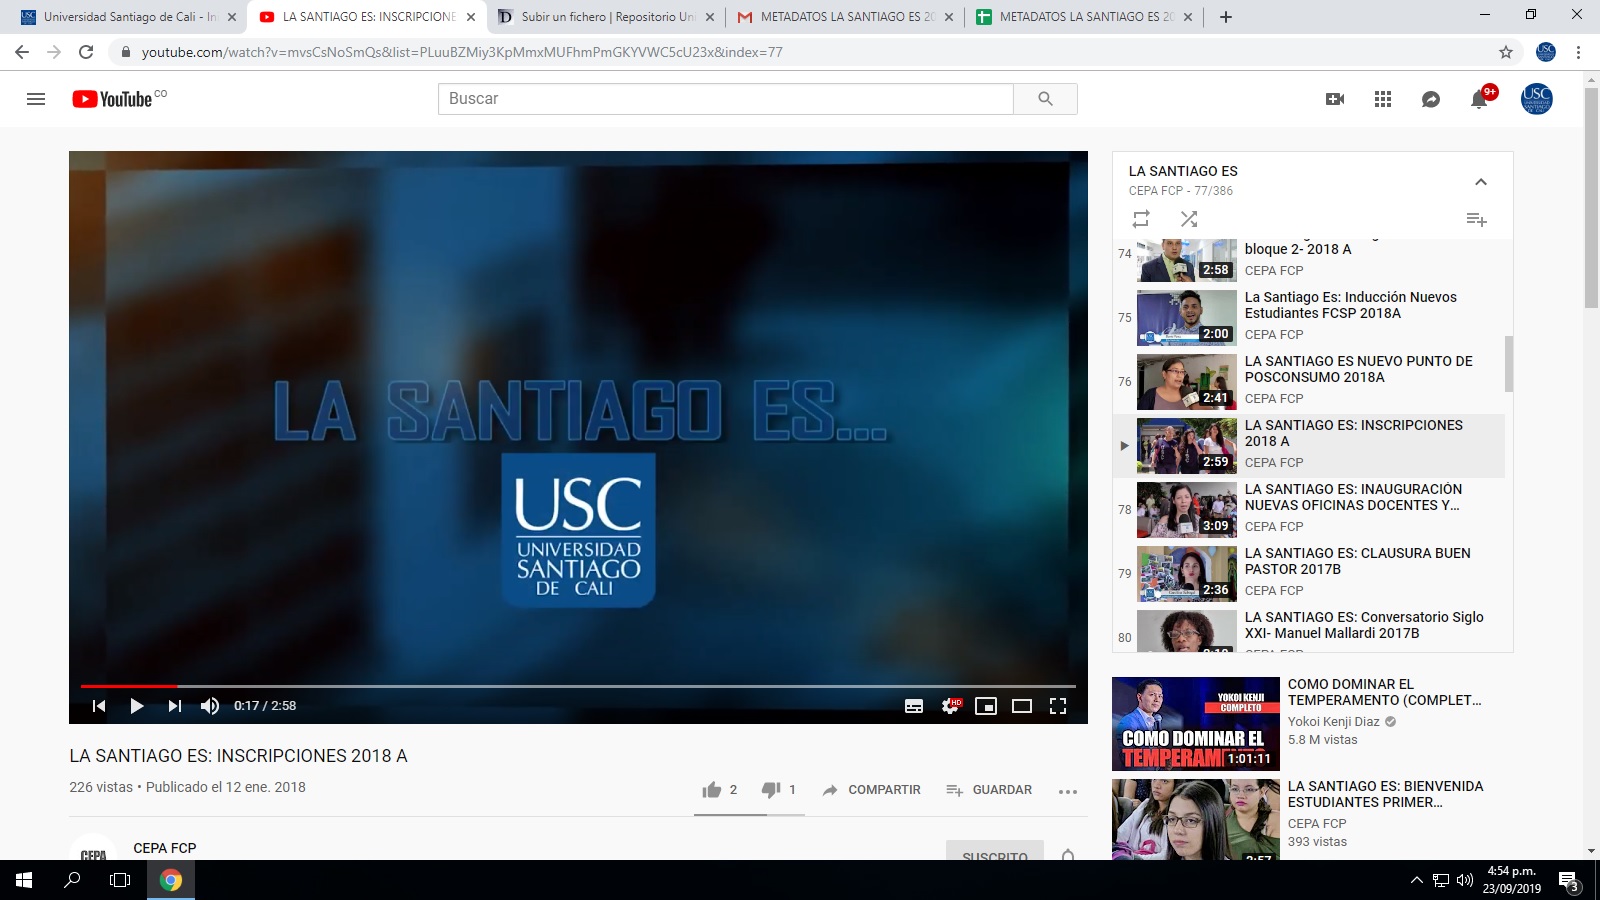Open the YouTube apps grid

point(1383,99)
